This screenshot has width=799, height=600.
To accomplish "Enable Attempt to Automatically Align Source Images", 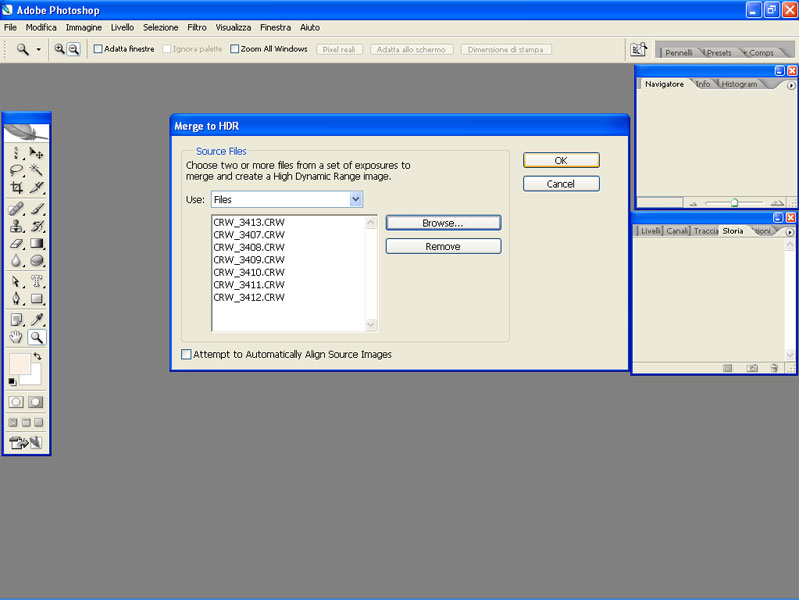I will click(186, 354).
